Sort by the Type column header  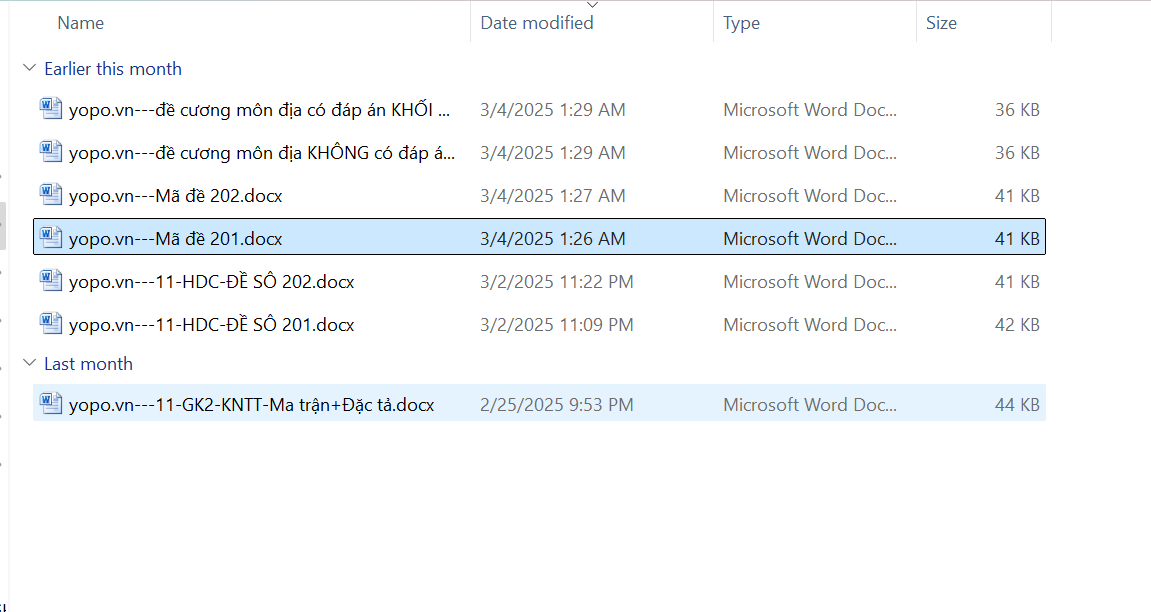[742, 23]
